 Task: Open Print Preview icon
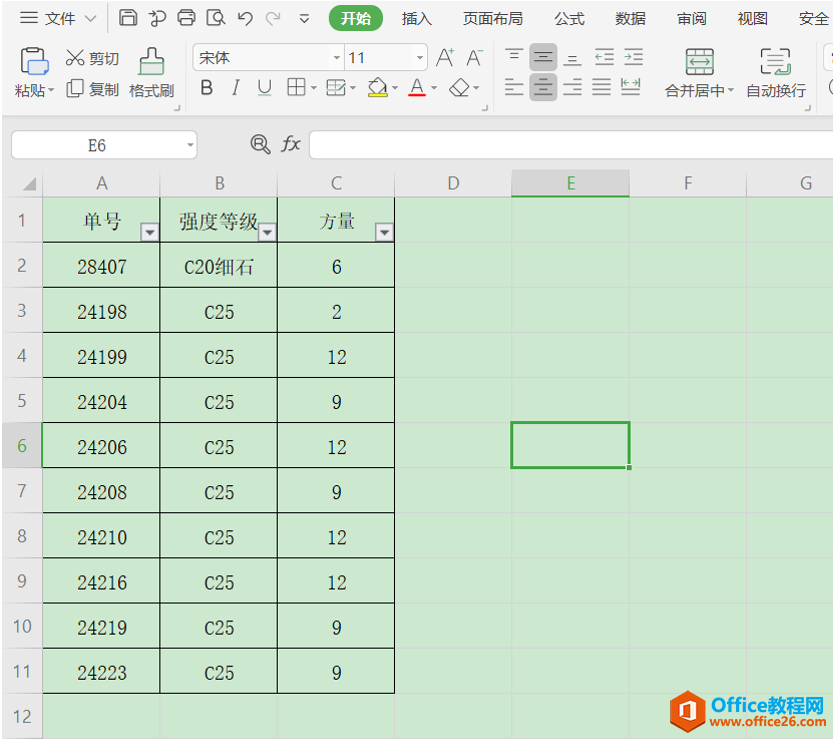tap(216, 18)
